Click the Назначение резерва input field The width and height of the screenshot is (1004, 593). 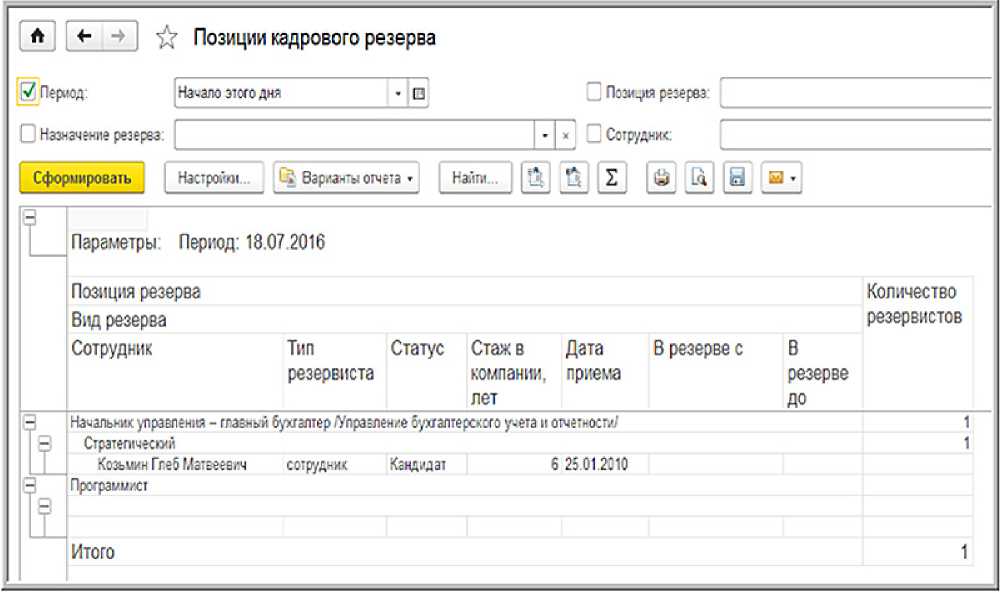(355, 135)
